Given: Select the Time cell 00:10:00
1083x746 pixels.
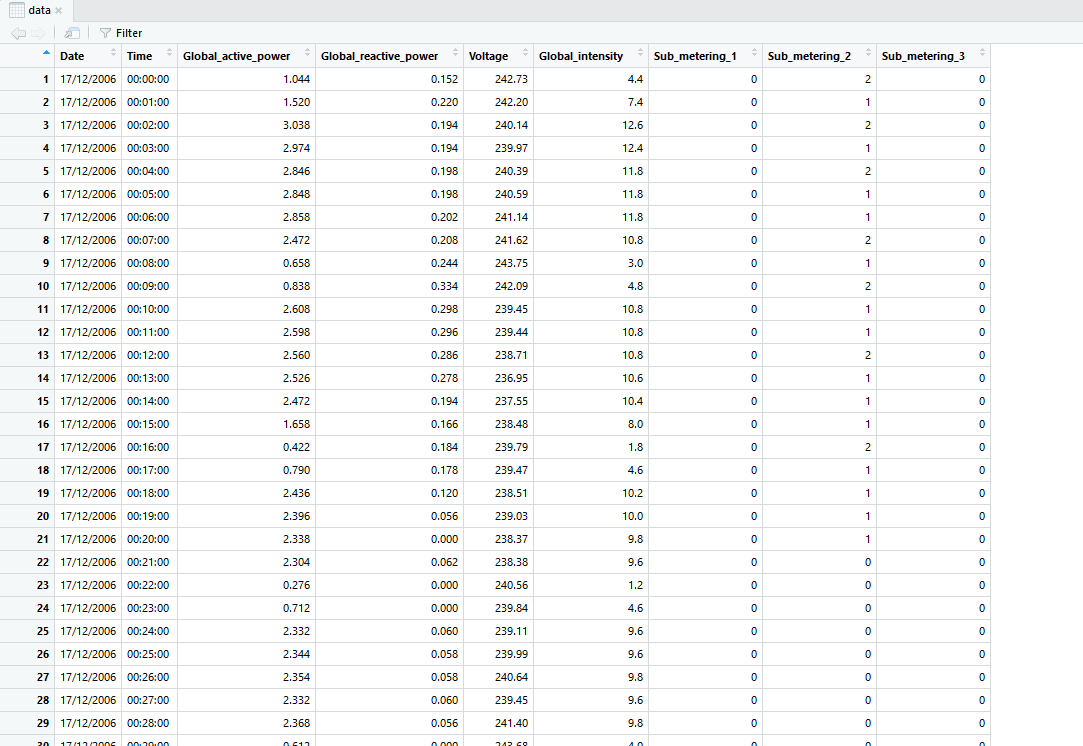Looking at the screenshot, I should (x=148, y=309).
